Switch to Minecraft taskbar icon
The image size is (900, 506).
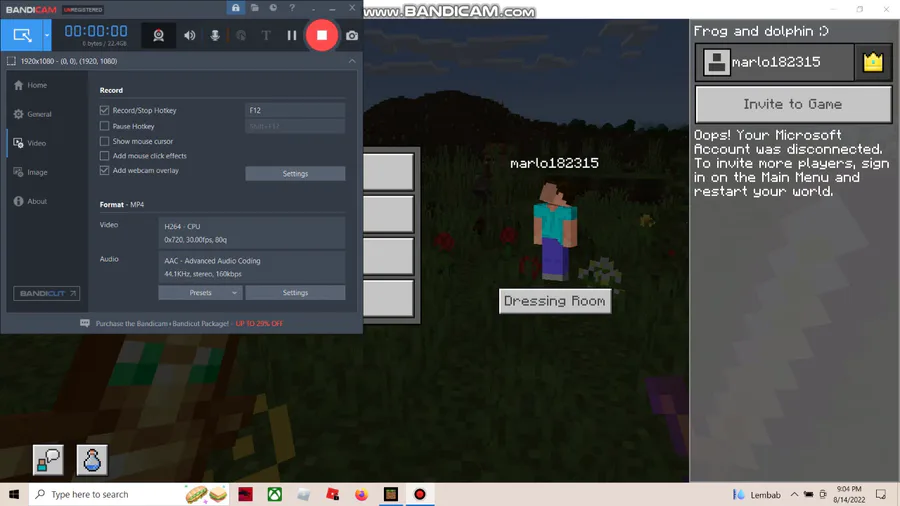coord(391,494)
